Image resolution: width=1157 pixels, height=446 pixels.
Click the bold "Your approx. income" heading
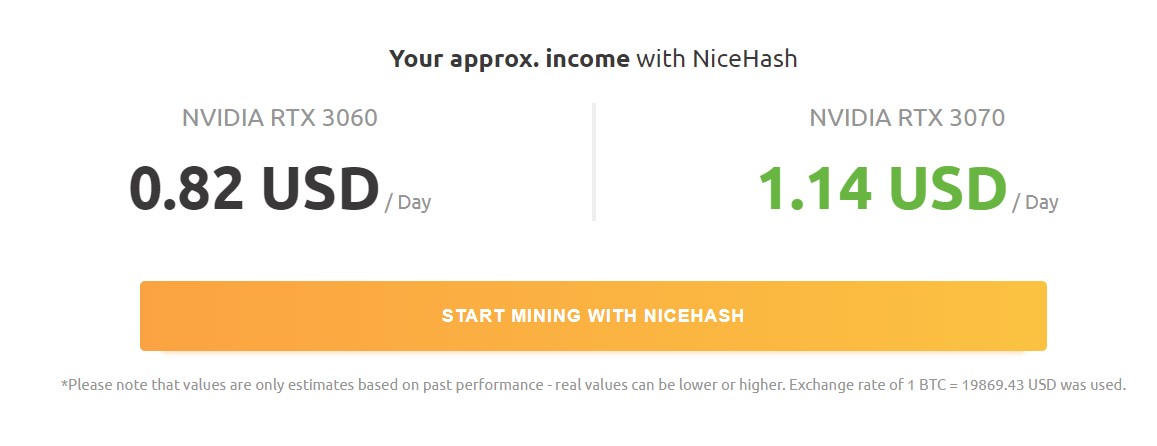[x=509, y=58]
